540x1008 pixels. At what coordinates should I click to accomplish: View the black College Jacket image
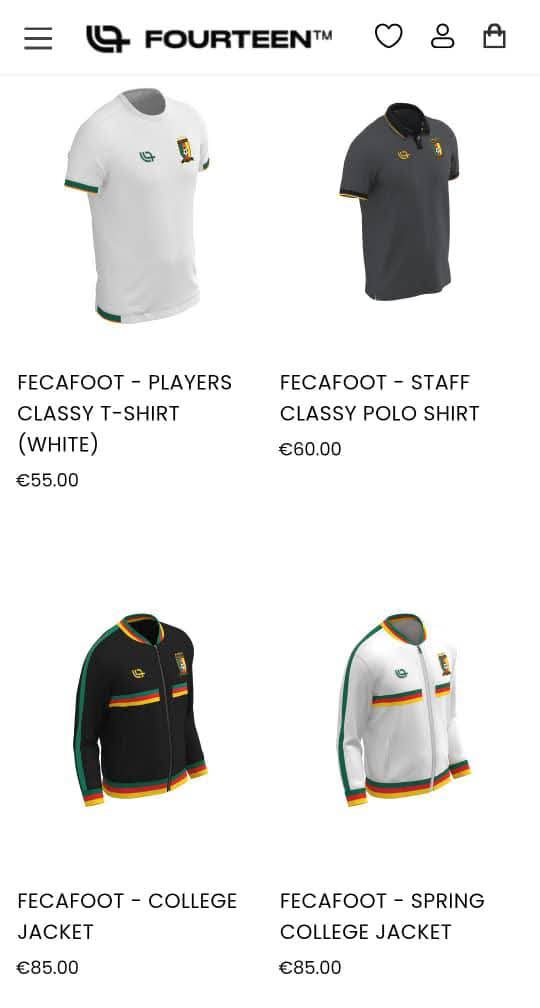tap(140, 710)
